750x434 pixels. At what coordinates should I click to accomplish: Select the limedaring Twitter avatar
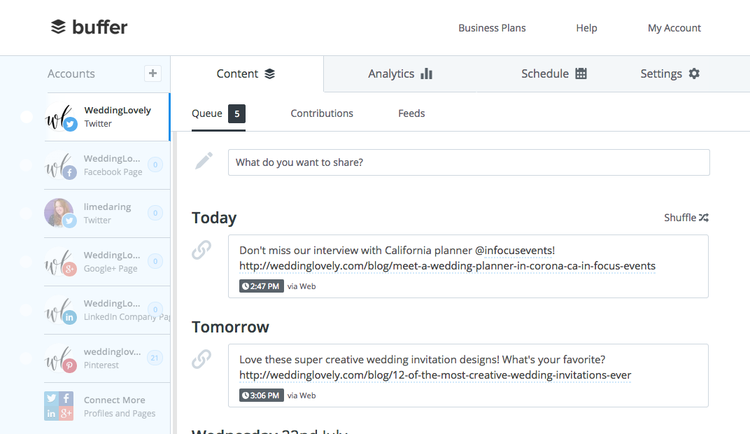[60, 213]
